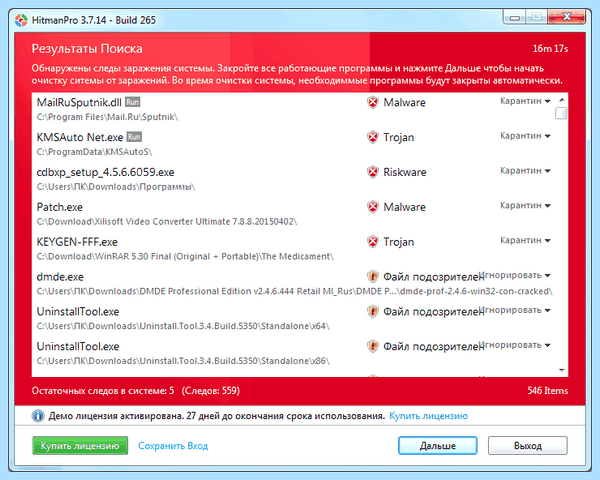Open Карантин dropdown for cdbxp_setup_4.5.6.6059.exe
Viewport: 600px width, 480px height.
(x=525, y=171)
